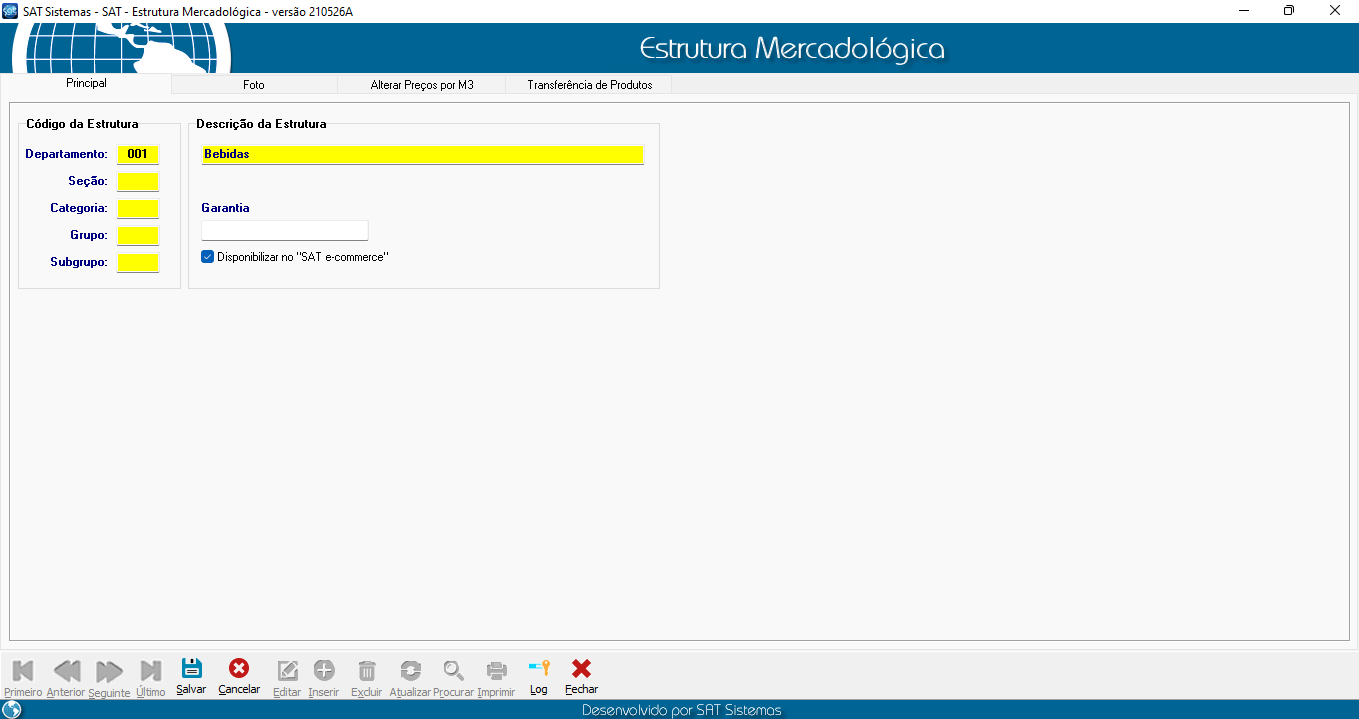Click the Editar pencil icon
1359x719 pixels.
click(287, 670)
